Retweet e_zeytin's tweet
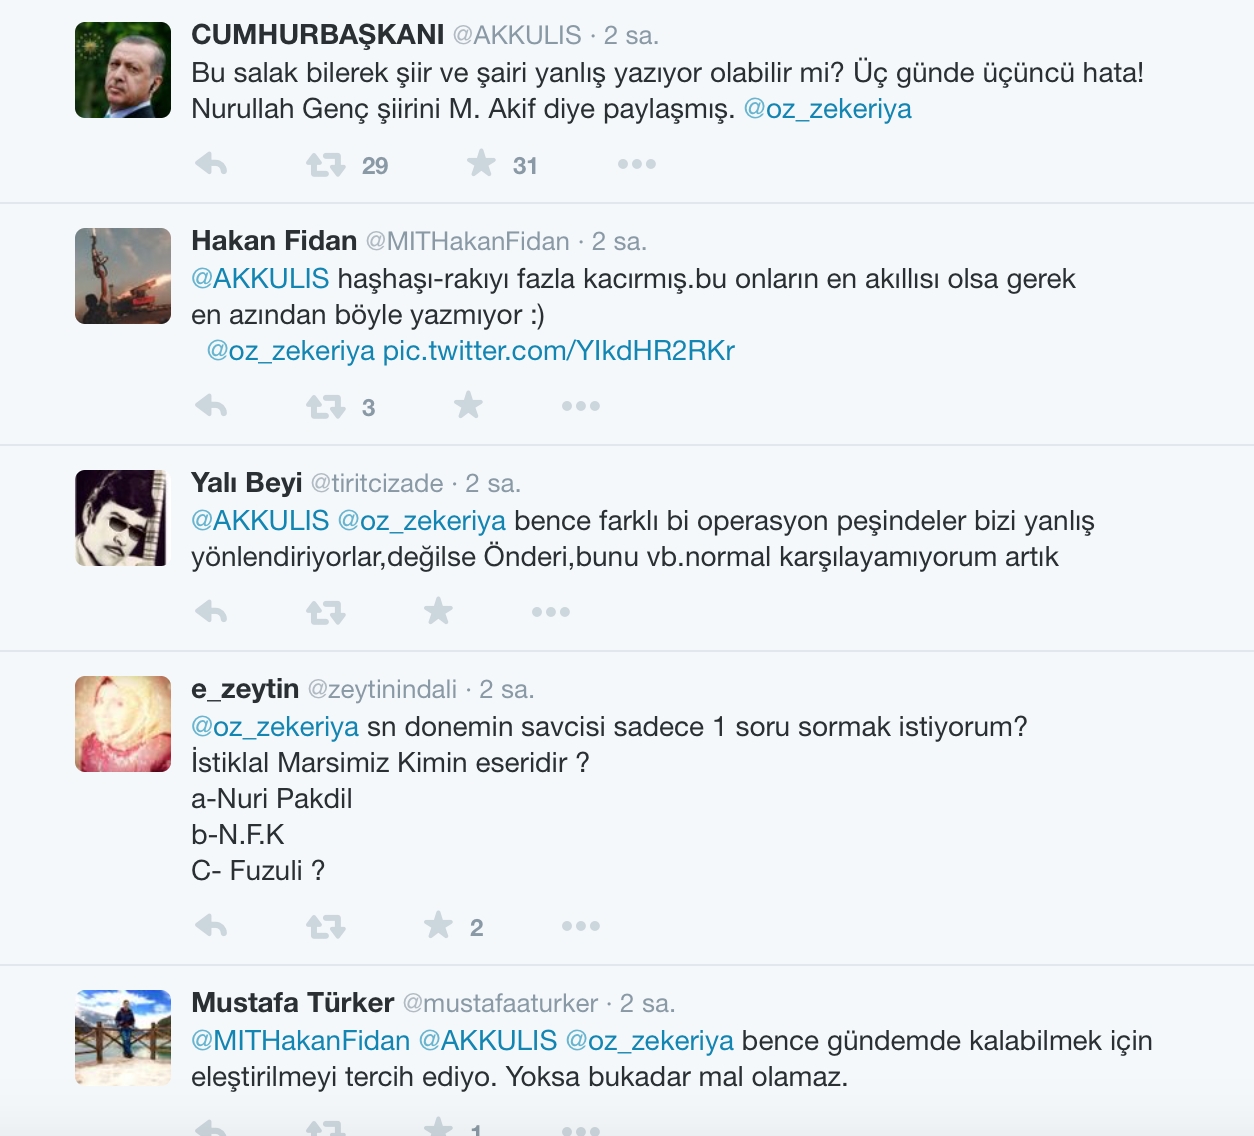 click(x=326, y=926)
